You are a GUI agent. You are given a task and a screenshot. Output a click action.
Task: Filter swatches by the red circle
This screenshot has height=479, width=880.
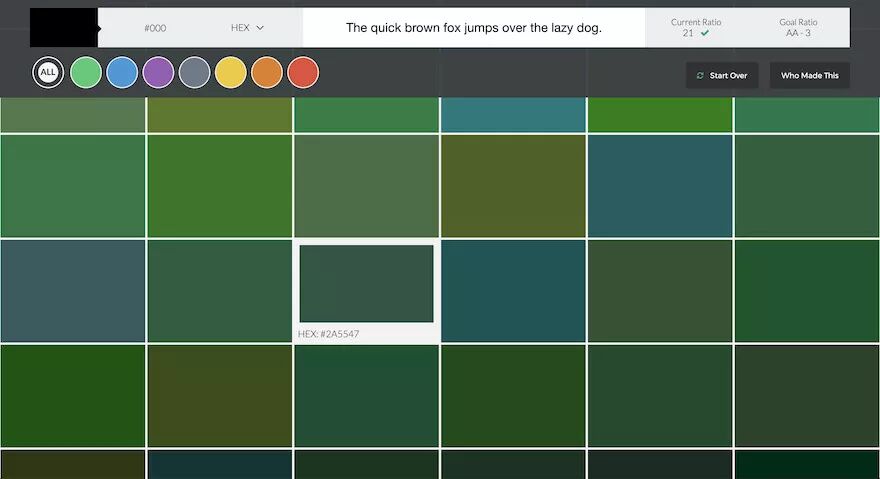(303, 72)
